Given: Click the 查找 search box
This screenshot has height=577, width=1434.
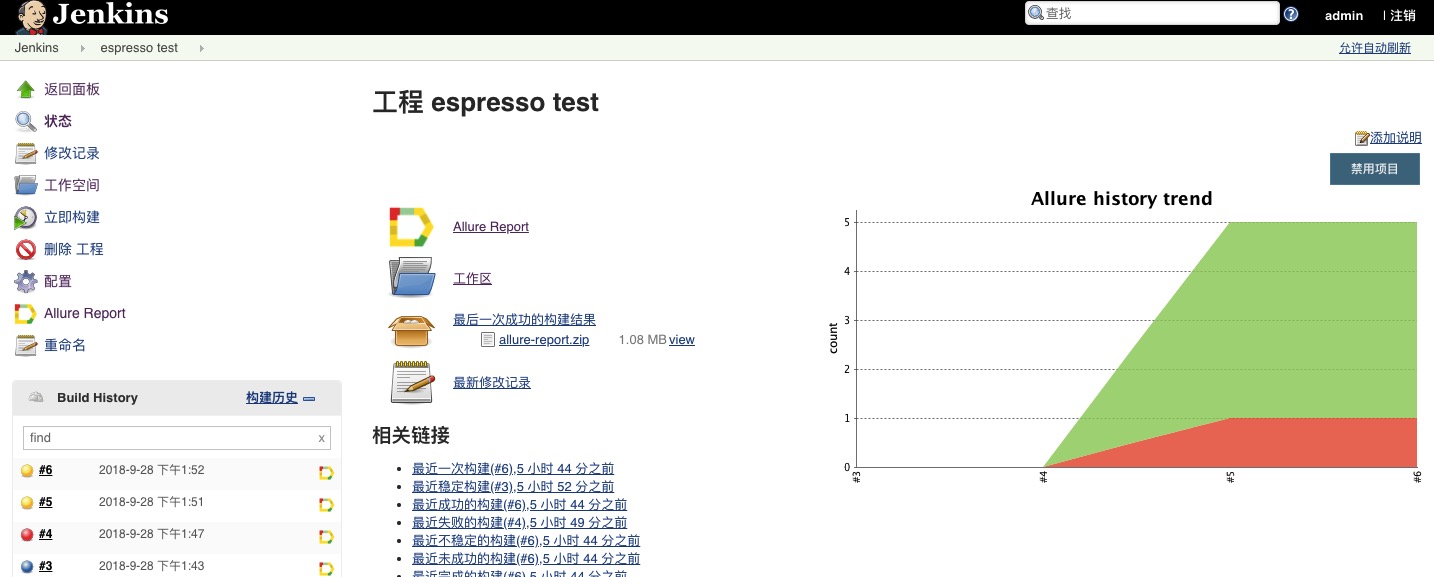Looking at the screenshot, I should [x=1152, y=14].
